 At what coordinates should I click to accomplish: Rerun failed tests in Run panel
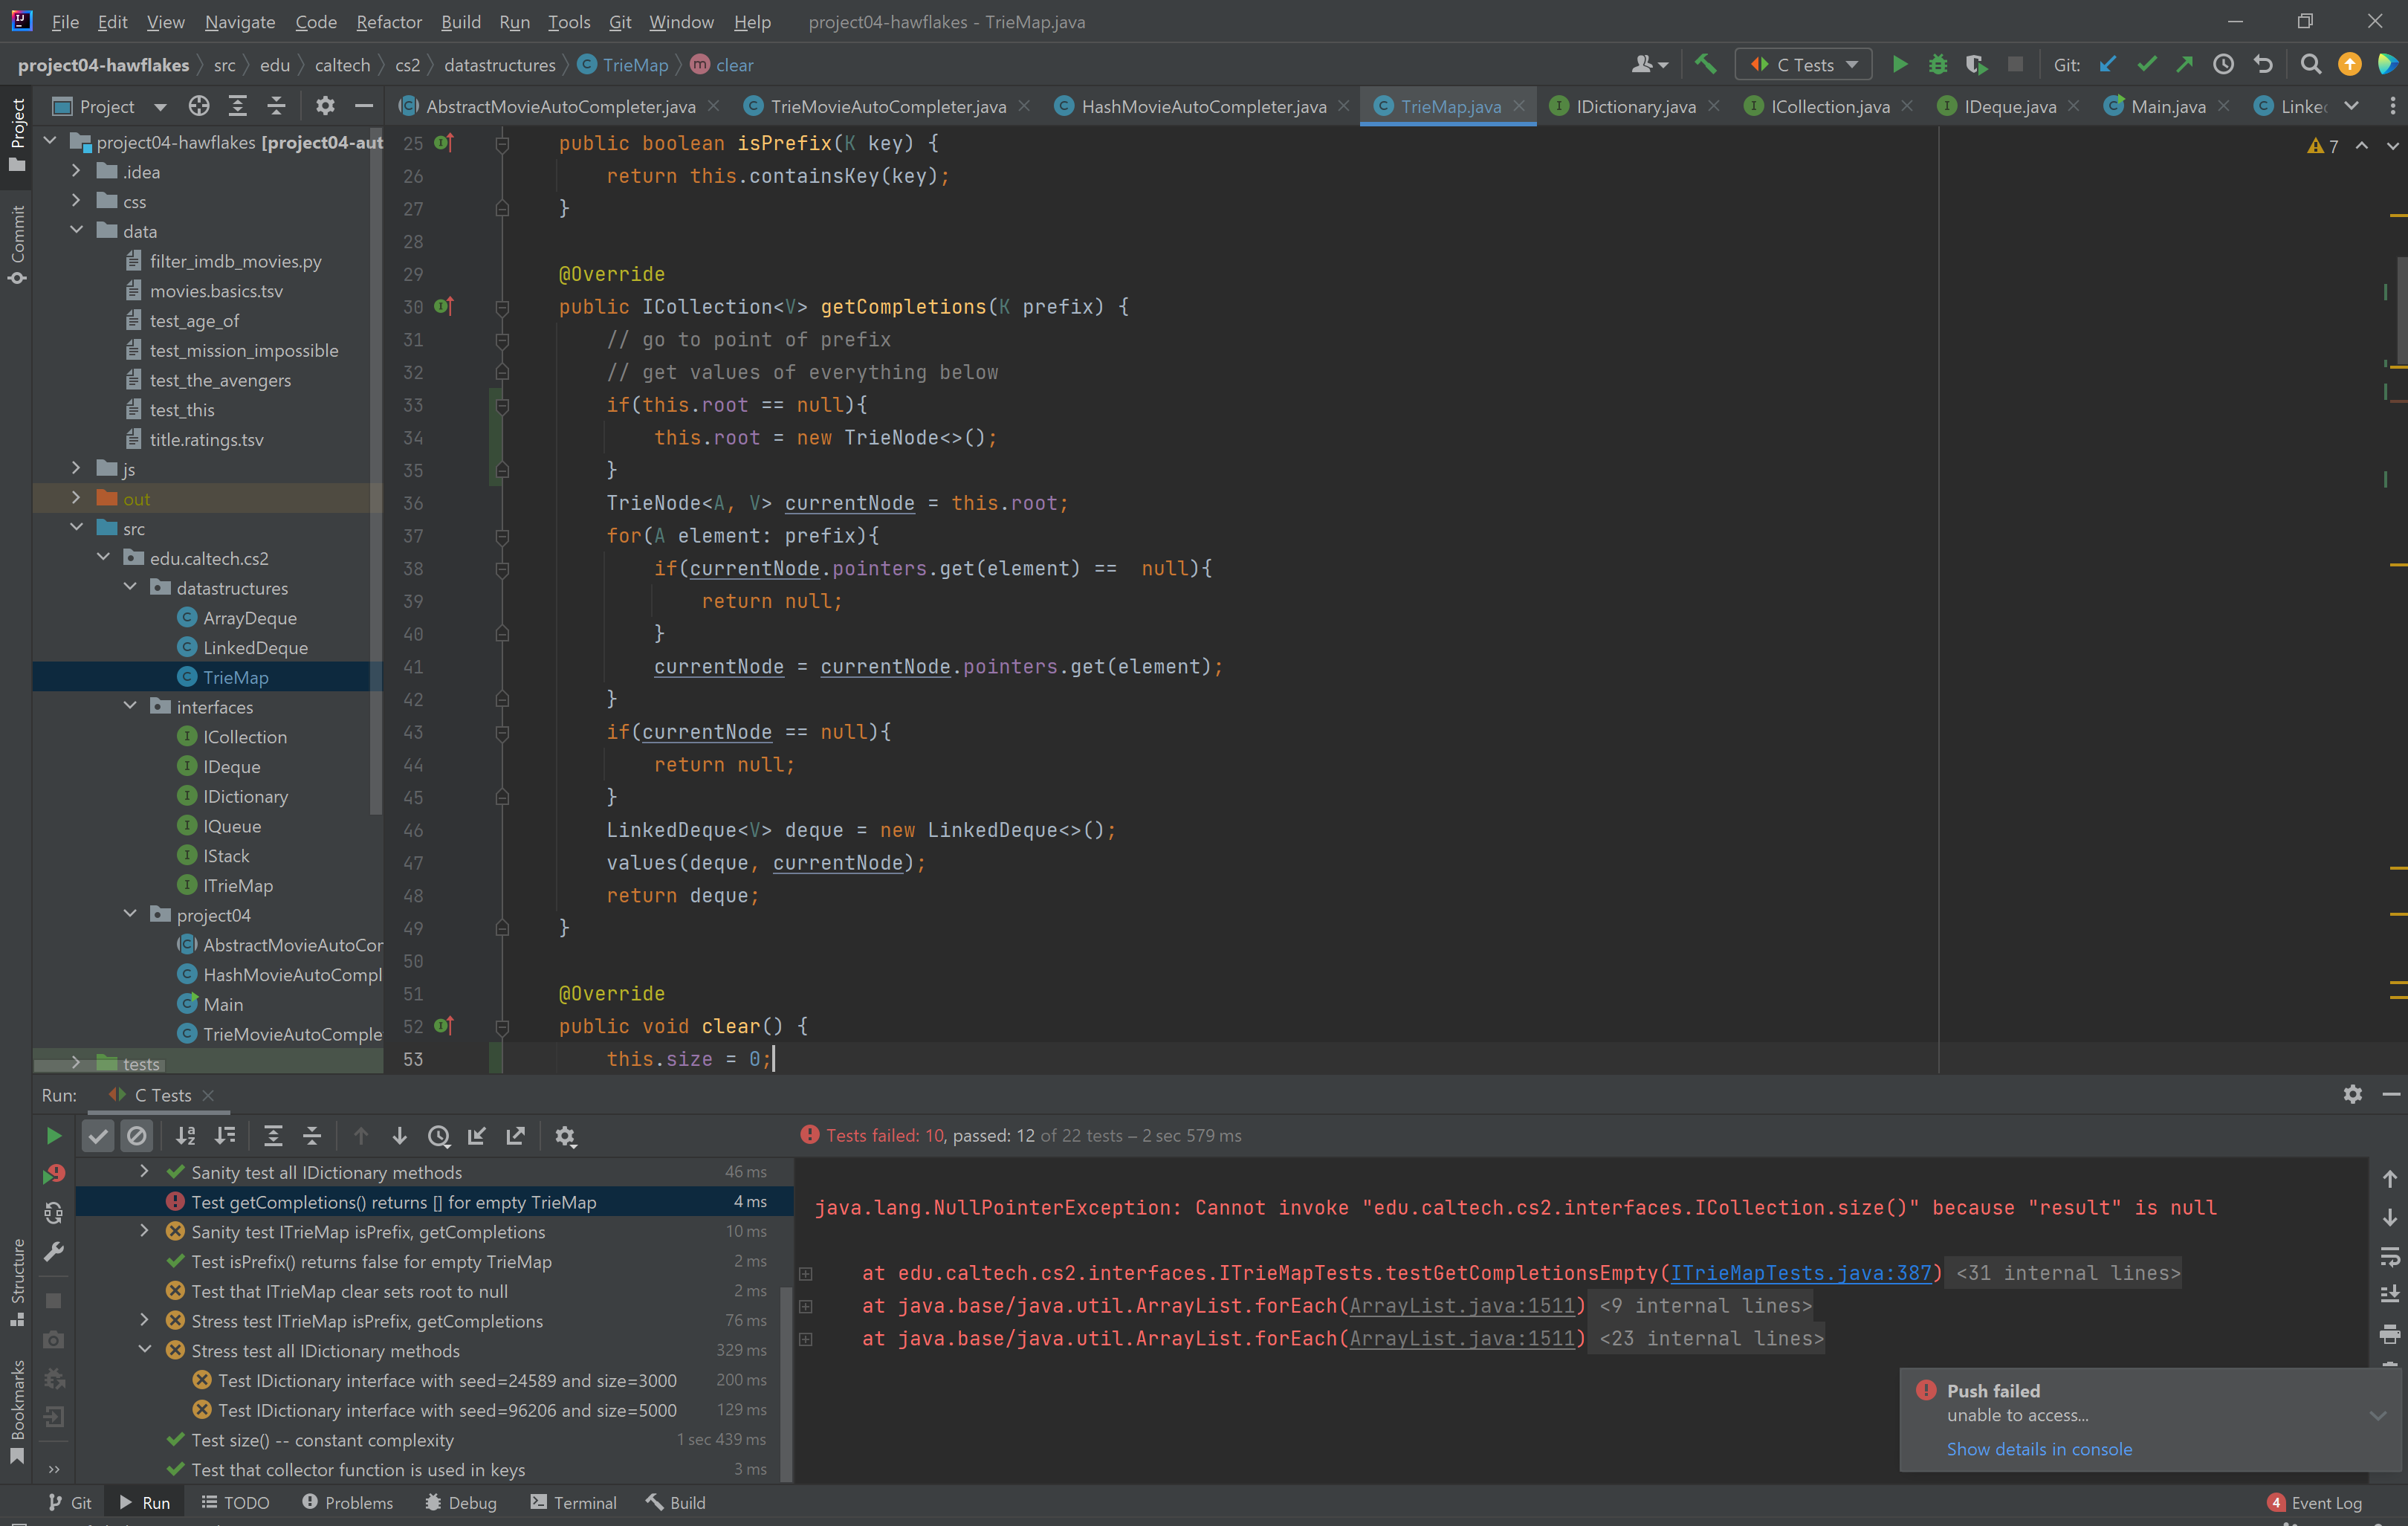(x=54, y=1174)
